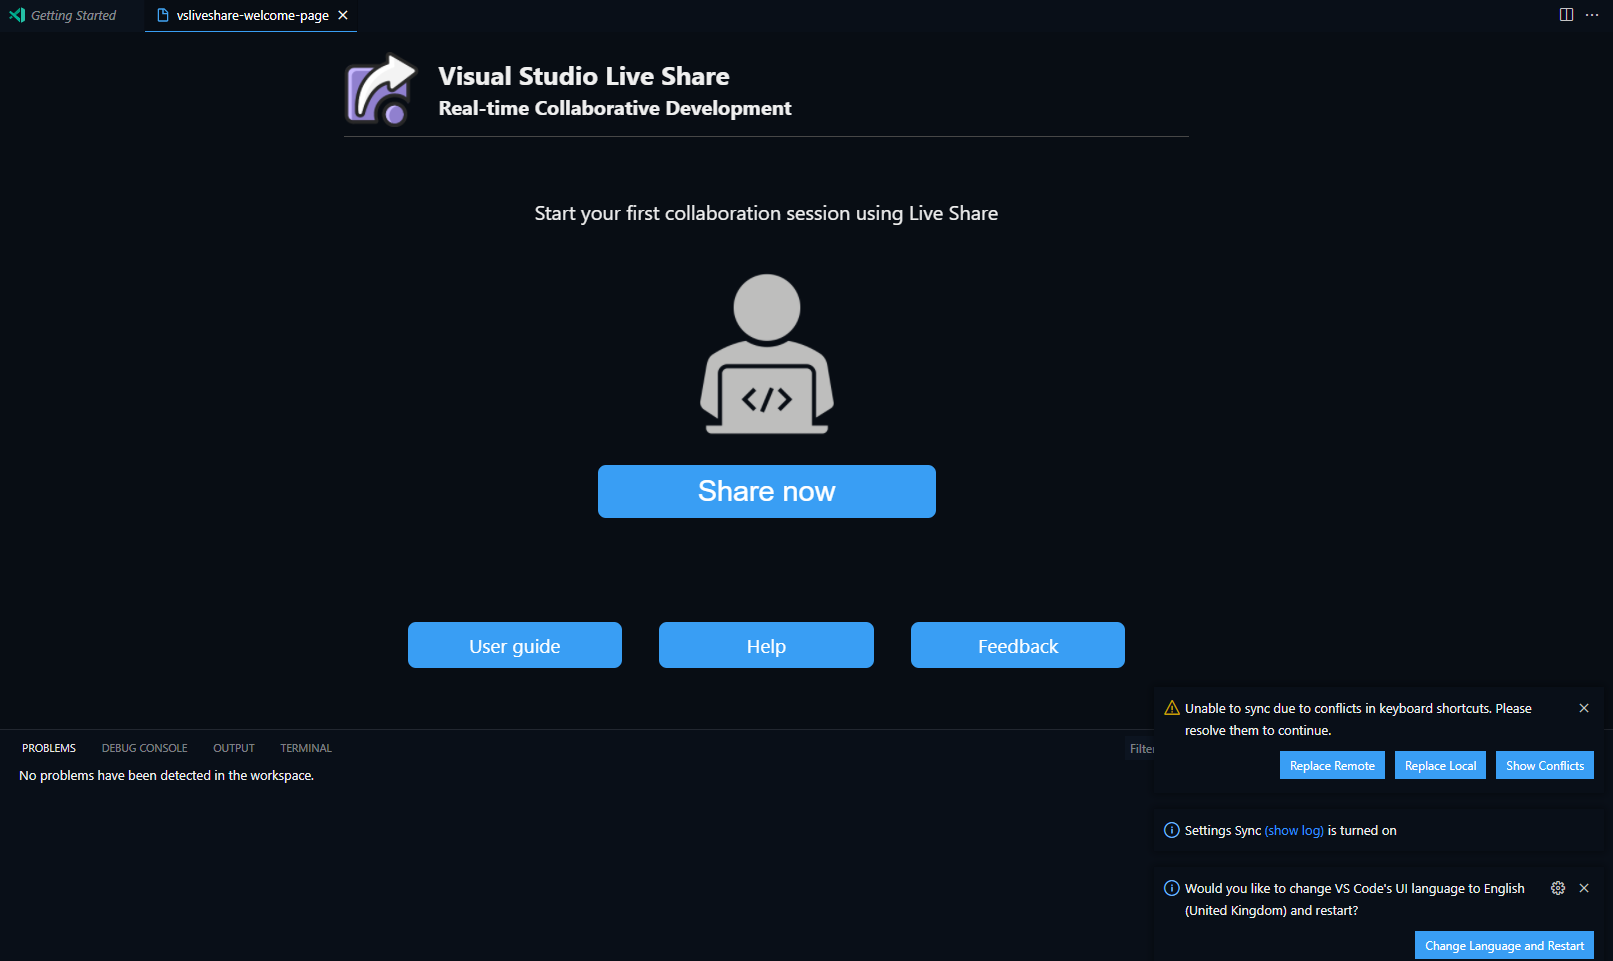Click the Share now button
Screen dimensions: 1613x961
tap(766, 491)
